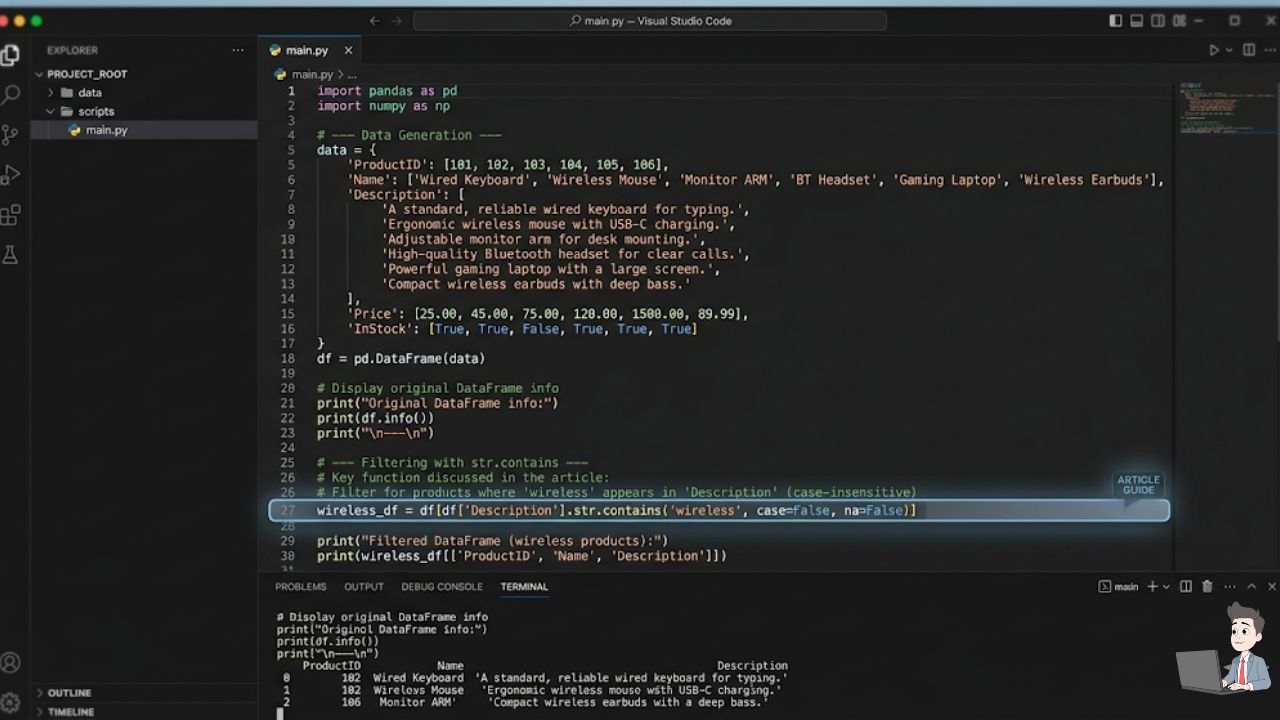1280x720 pixels.
Task: Click the 'Price' list line in code
Action: pos(547,313)
